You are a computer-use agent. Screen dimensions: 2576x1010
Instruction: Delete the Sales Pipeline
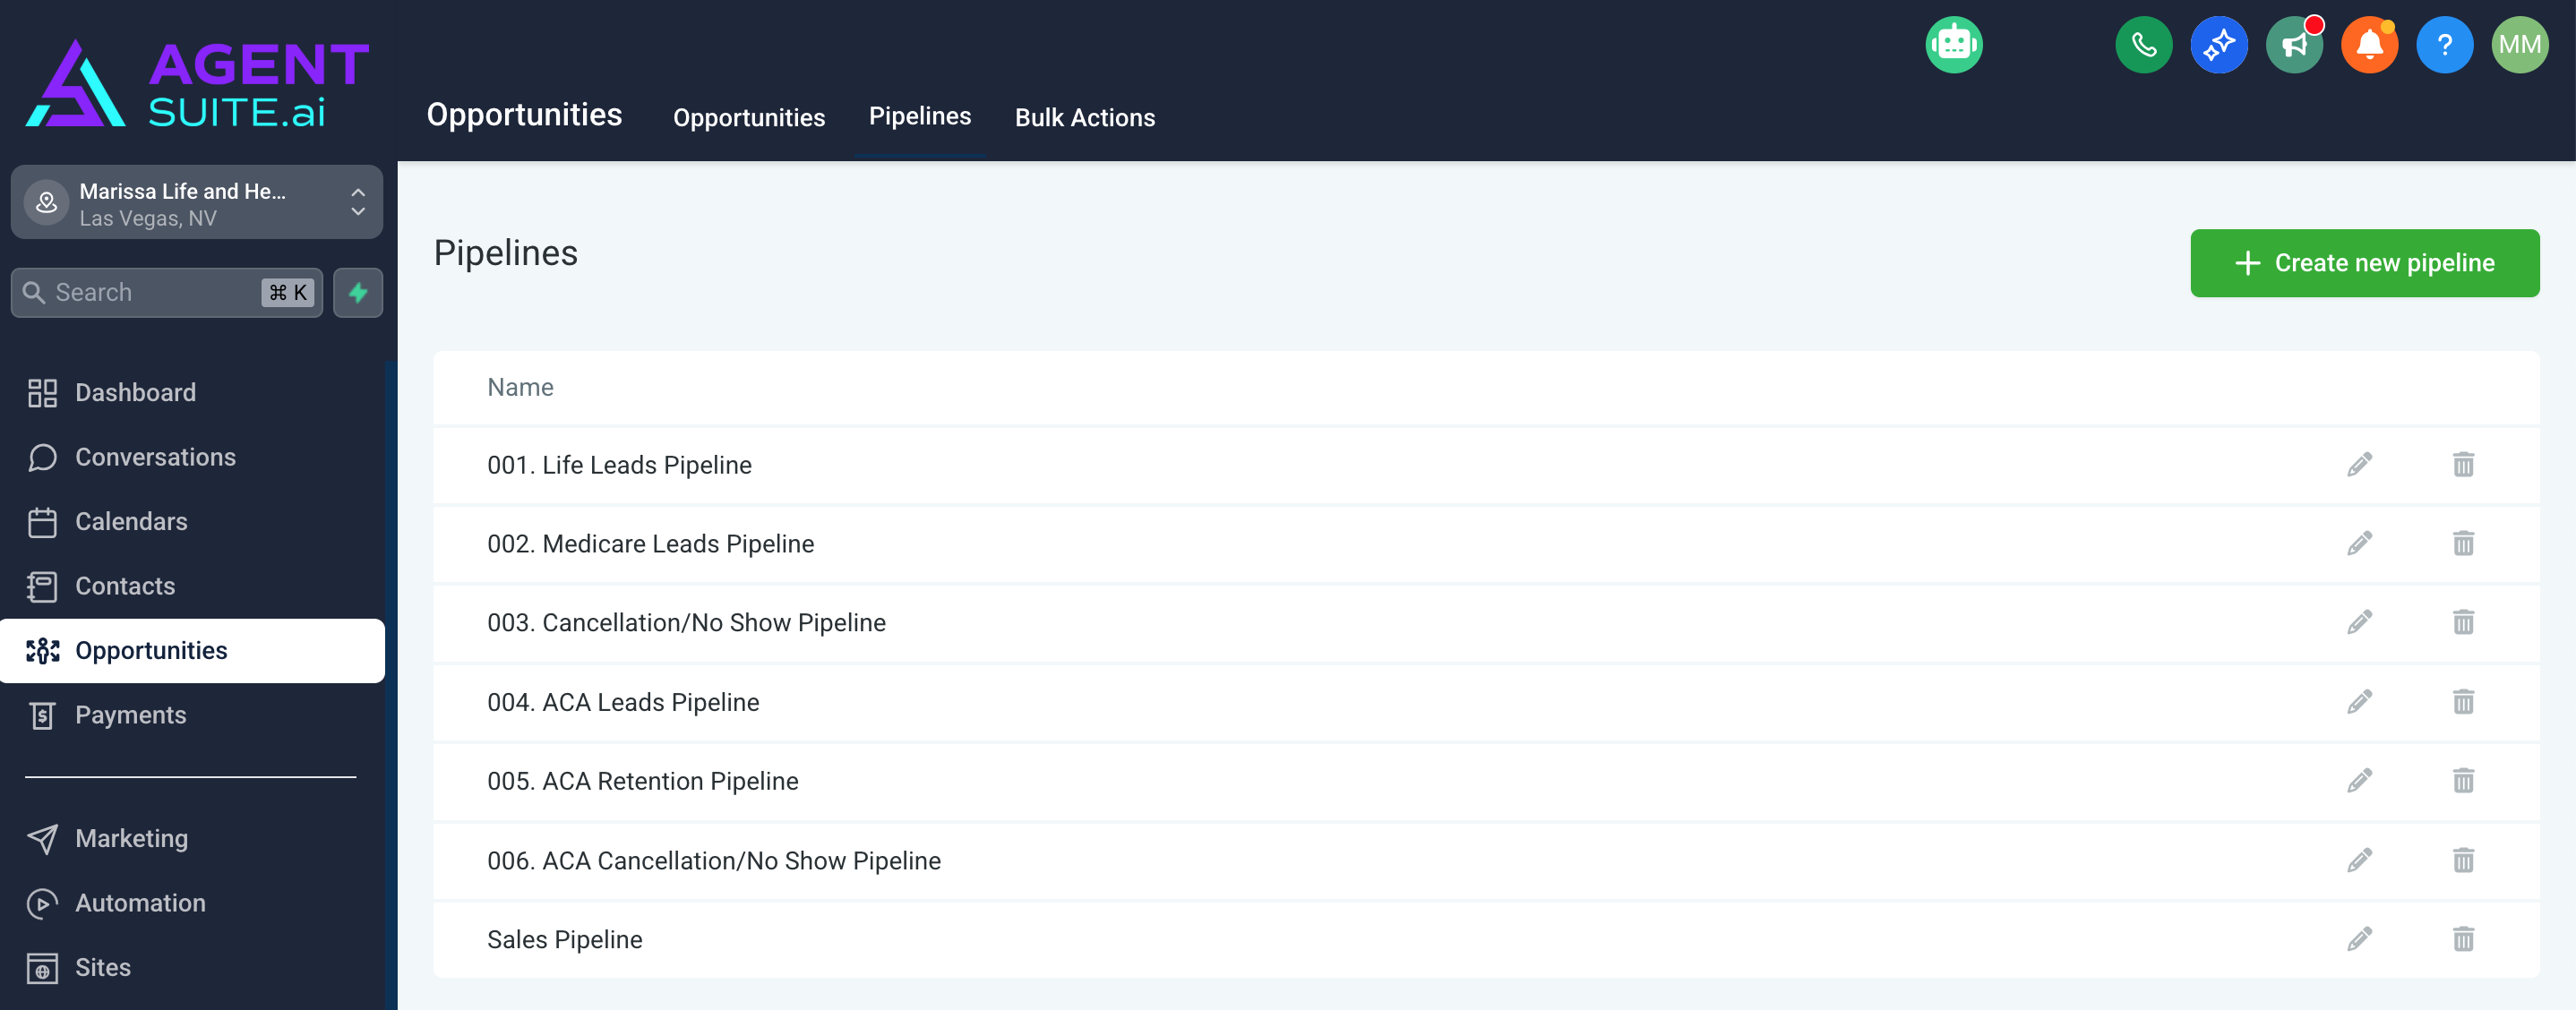2462,939
